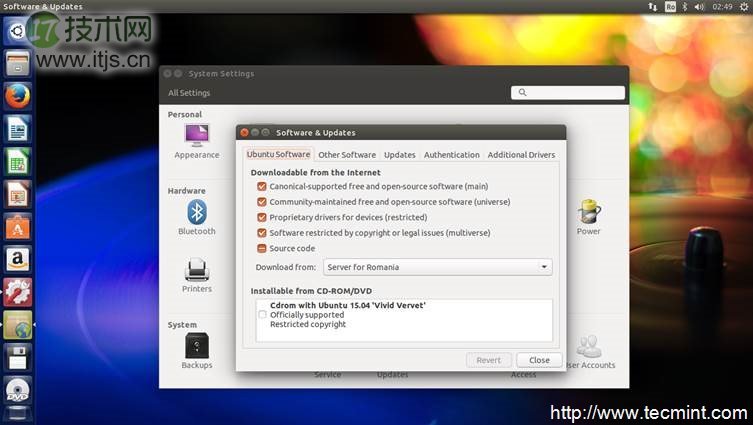Switch to the Other Software tab
The width and height of the screenshot is (753, 425).
[x=347, y=155]
